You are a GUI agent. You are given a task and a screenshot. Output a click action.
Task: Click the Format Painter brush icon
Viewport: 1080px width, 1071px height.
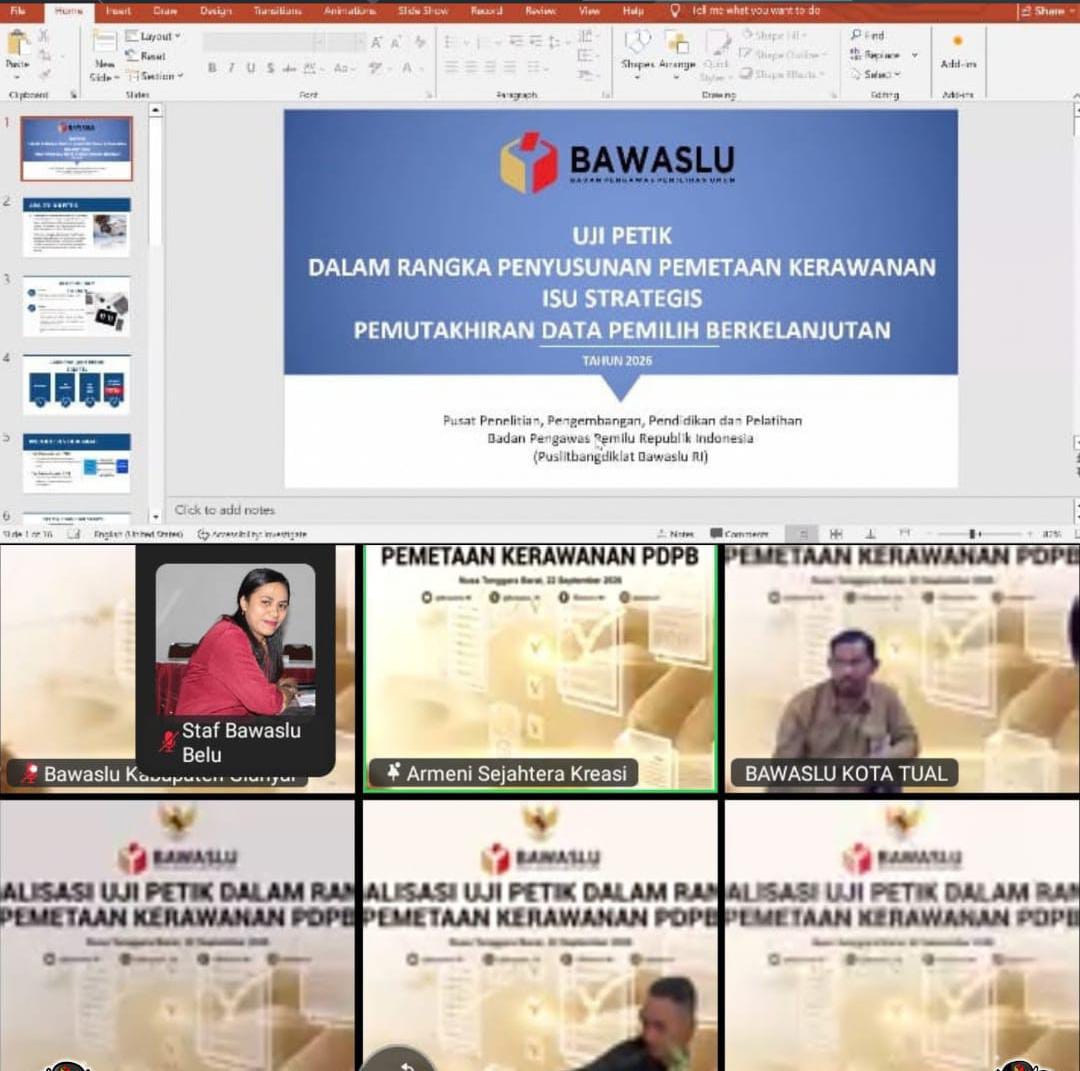[44, 74]
